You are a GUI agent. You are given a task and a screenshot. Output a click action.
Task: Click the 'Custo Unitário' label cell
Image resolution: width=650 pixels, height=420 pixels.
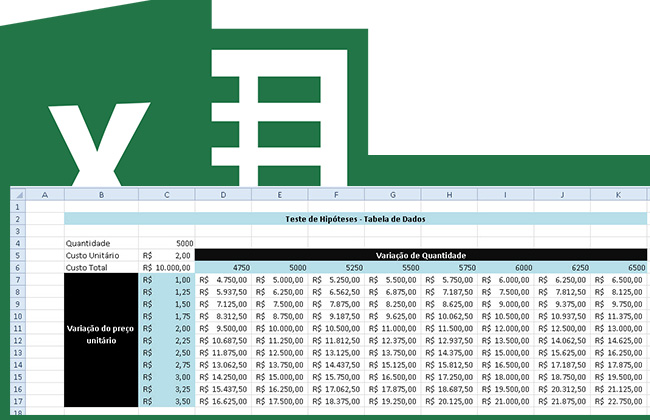click(x=101, y=255)
